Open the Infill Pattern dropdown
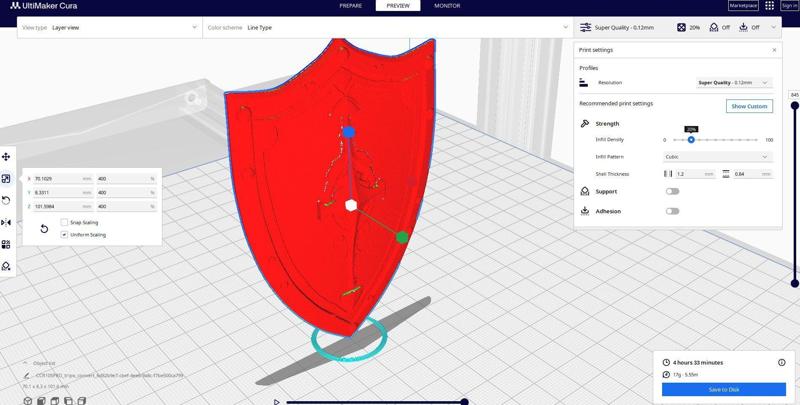Screen dimensions: 800x405 click(x=717, y=157)
